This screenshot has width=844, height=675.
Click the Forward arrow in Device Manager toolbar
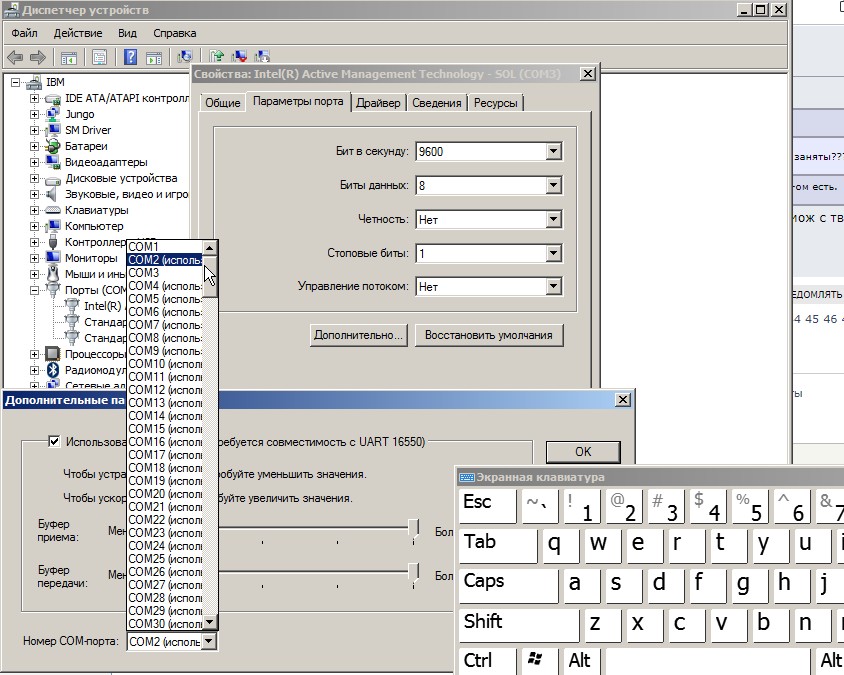[x=38, y=57]
